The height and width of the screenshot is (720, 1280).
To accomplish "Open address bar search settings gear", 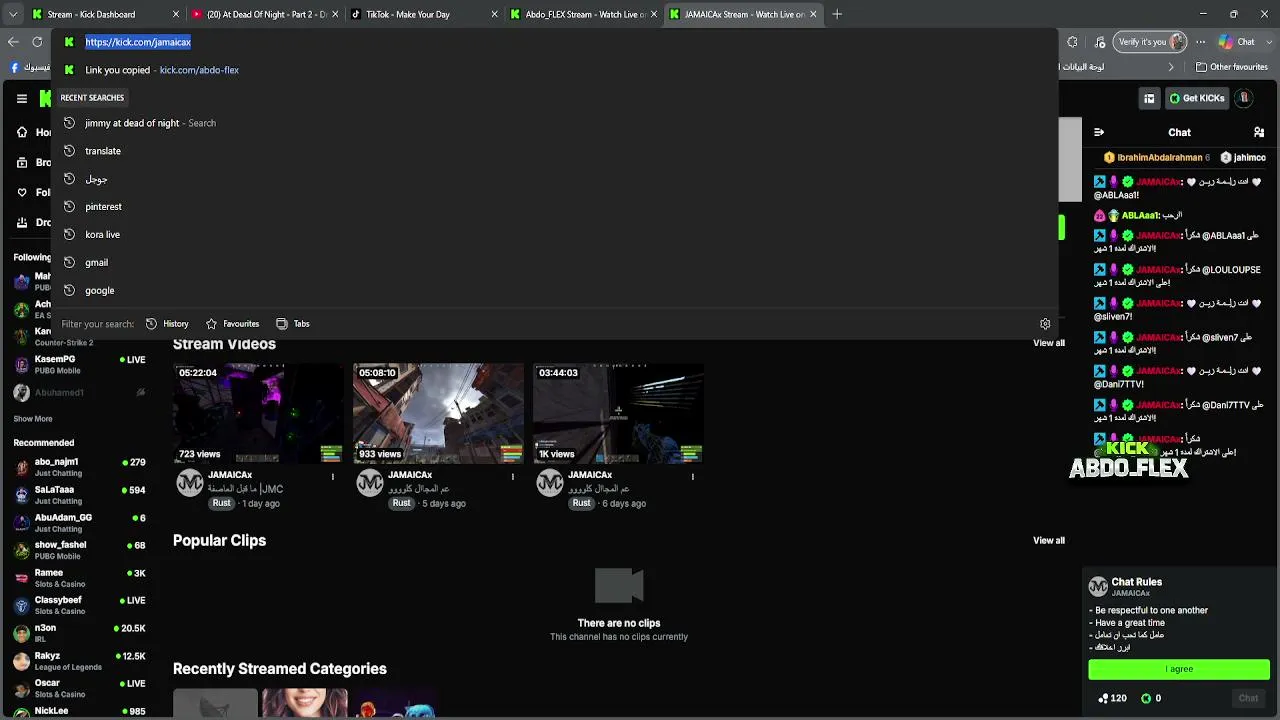I will coord(1045,324).
